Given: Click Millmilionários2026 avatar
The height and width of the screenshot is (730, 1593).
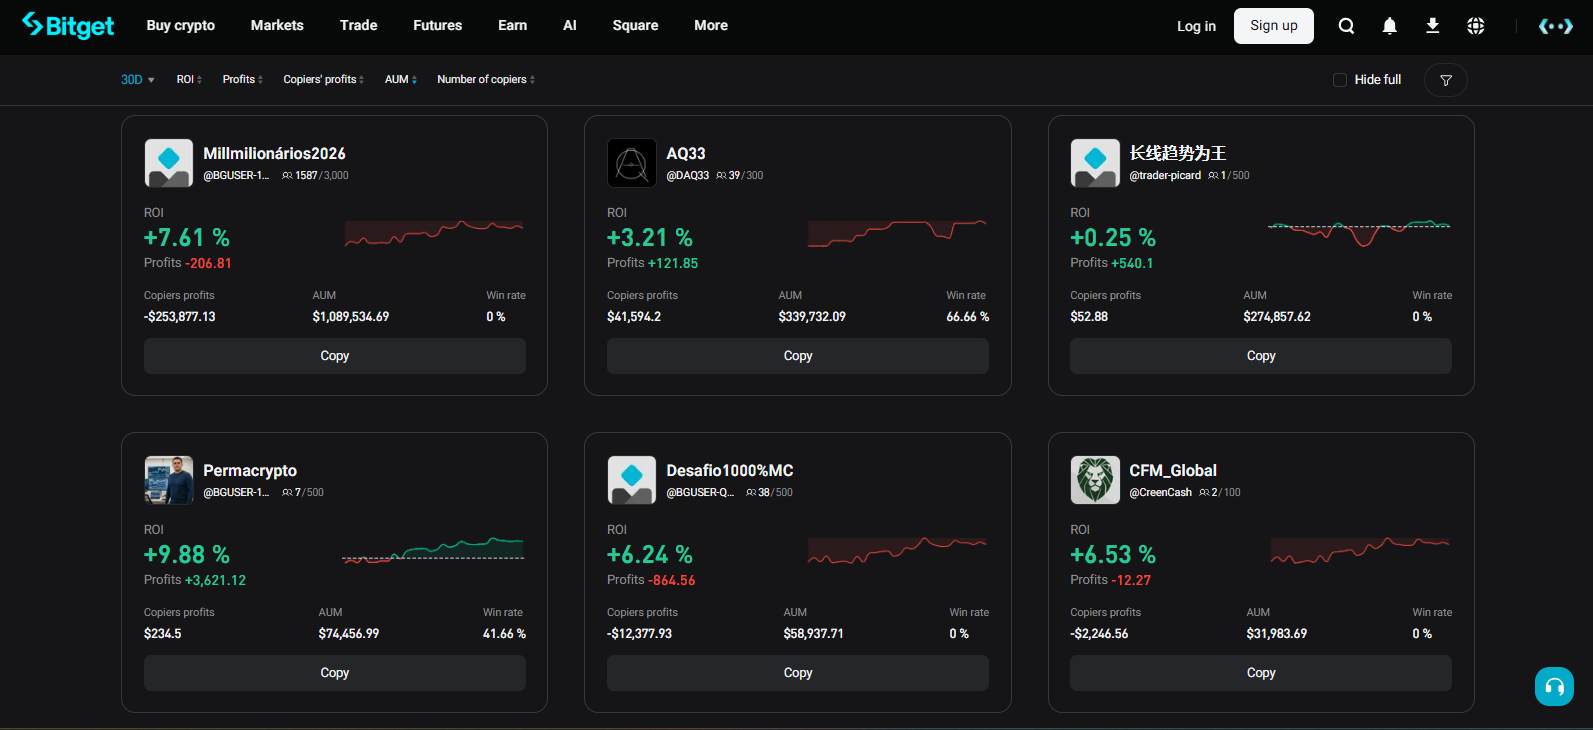Looking at the screenshot, I should tap(169, 163).
